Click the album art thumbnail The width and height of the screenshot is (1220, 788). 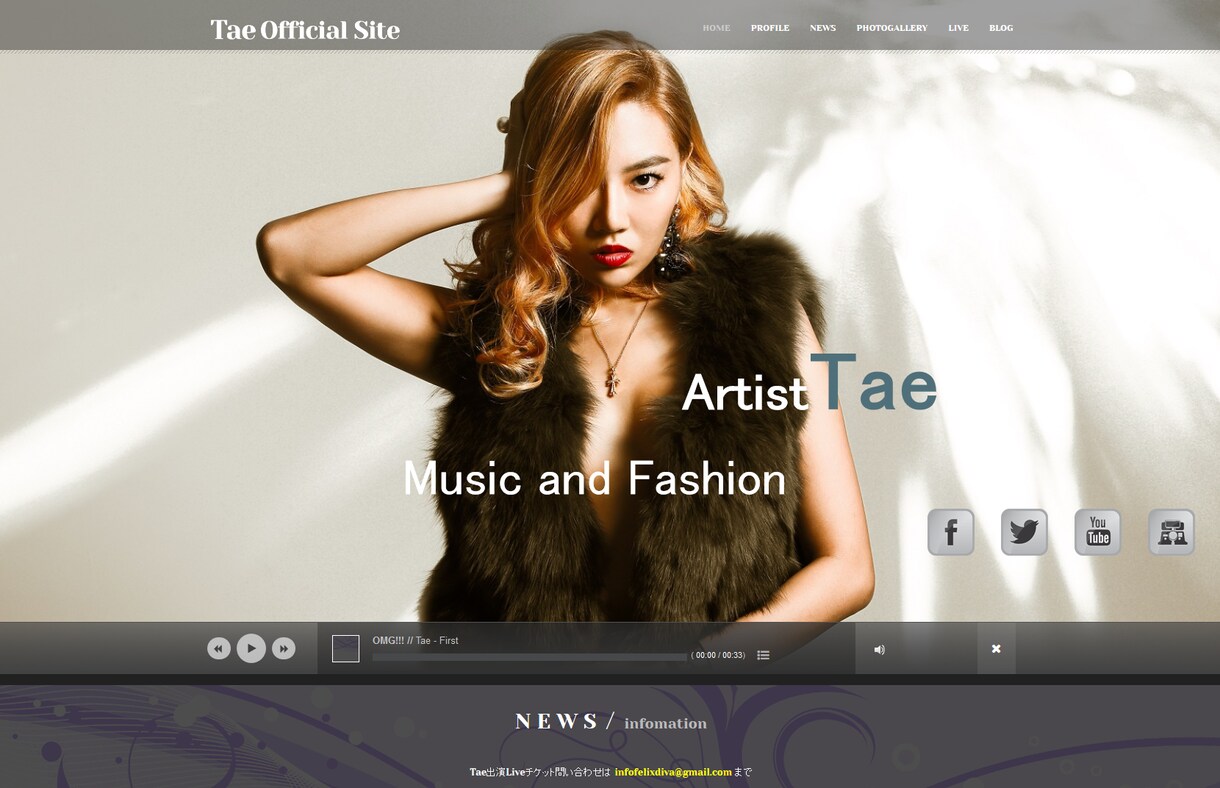pos(346,648)
